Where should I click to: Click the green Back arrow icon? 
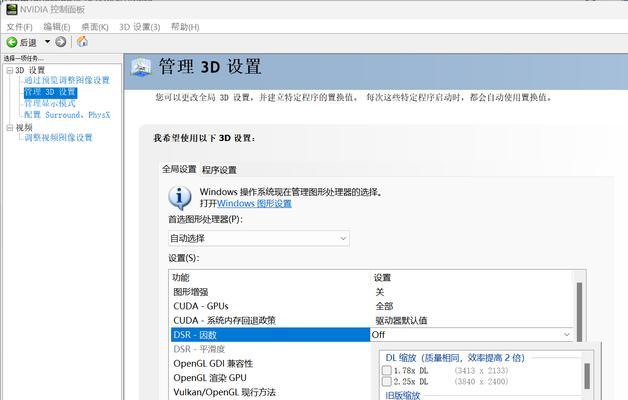click(12, 42)
